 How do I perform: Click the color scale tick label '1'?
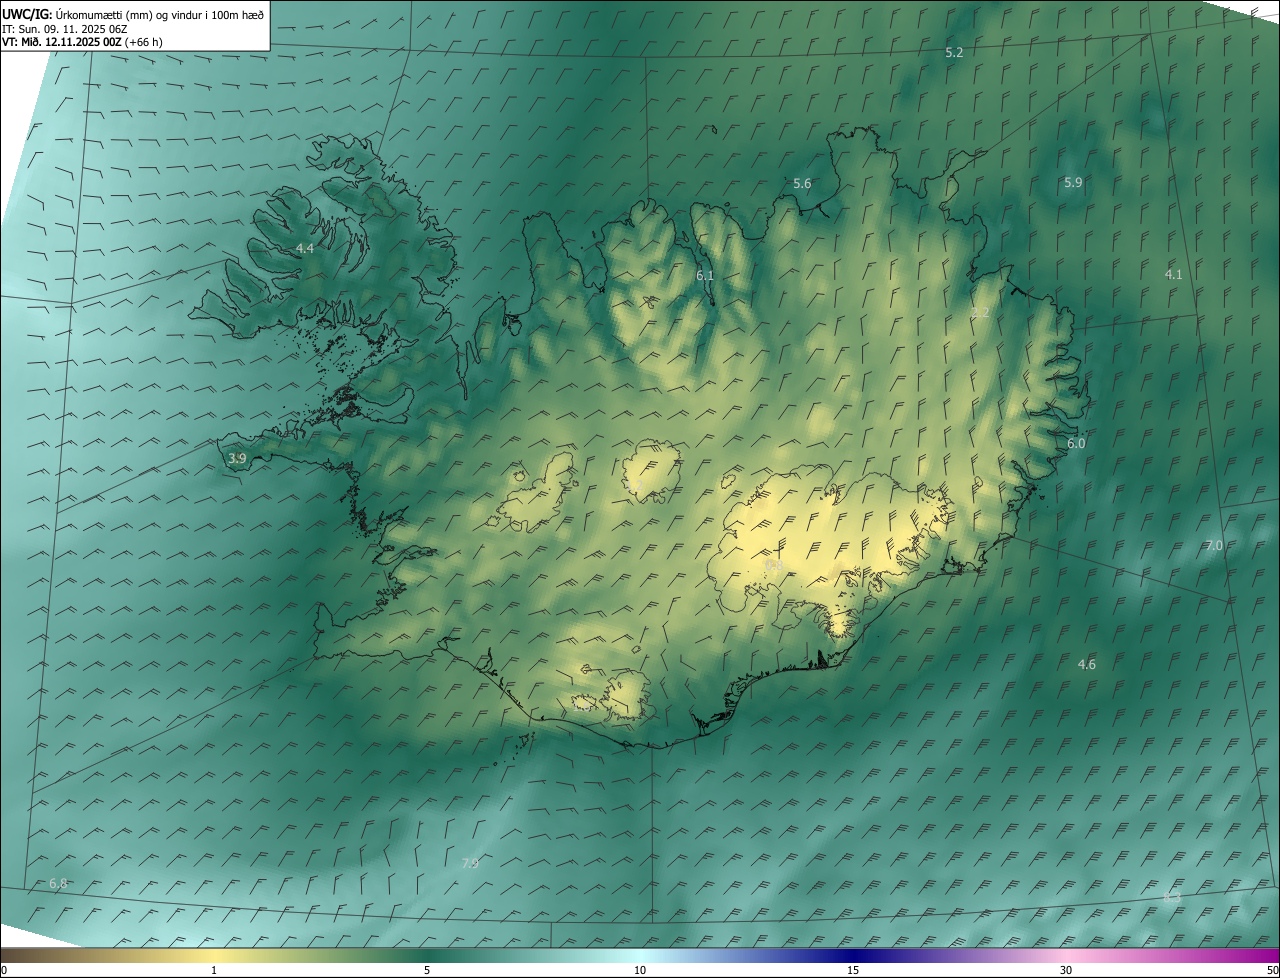coord(214,970)
